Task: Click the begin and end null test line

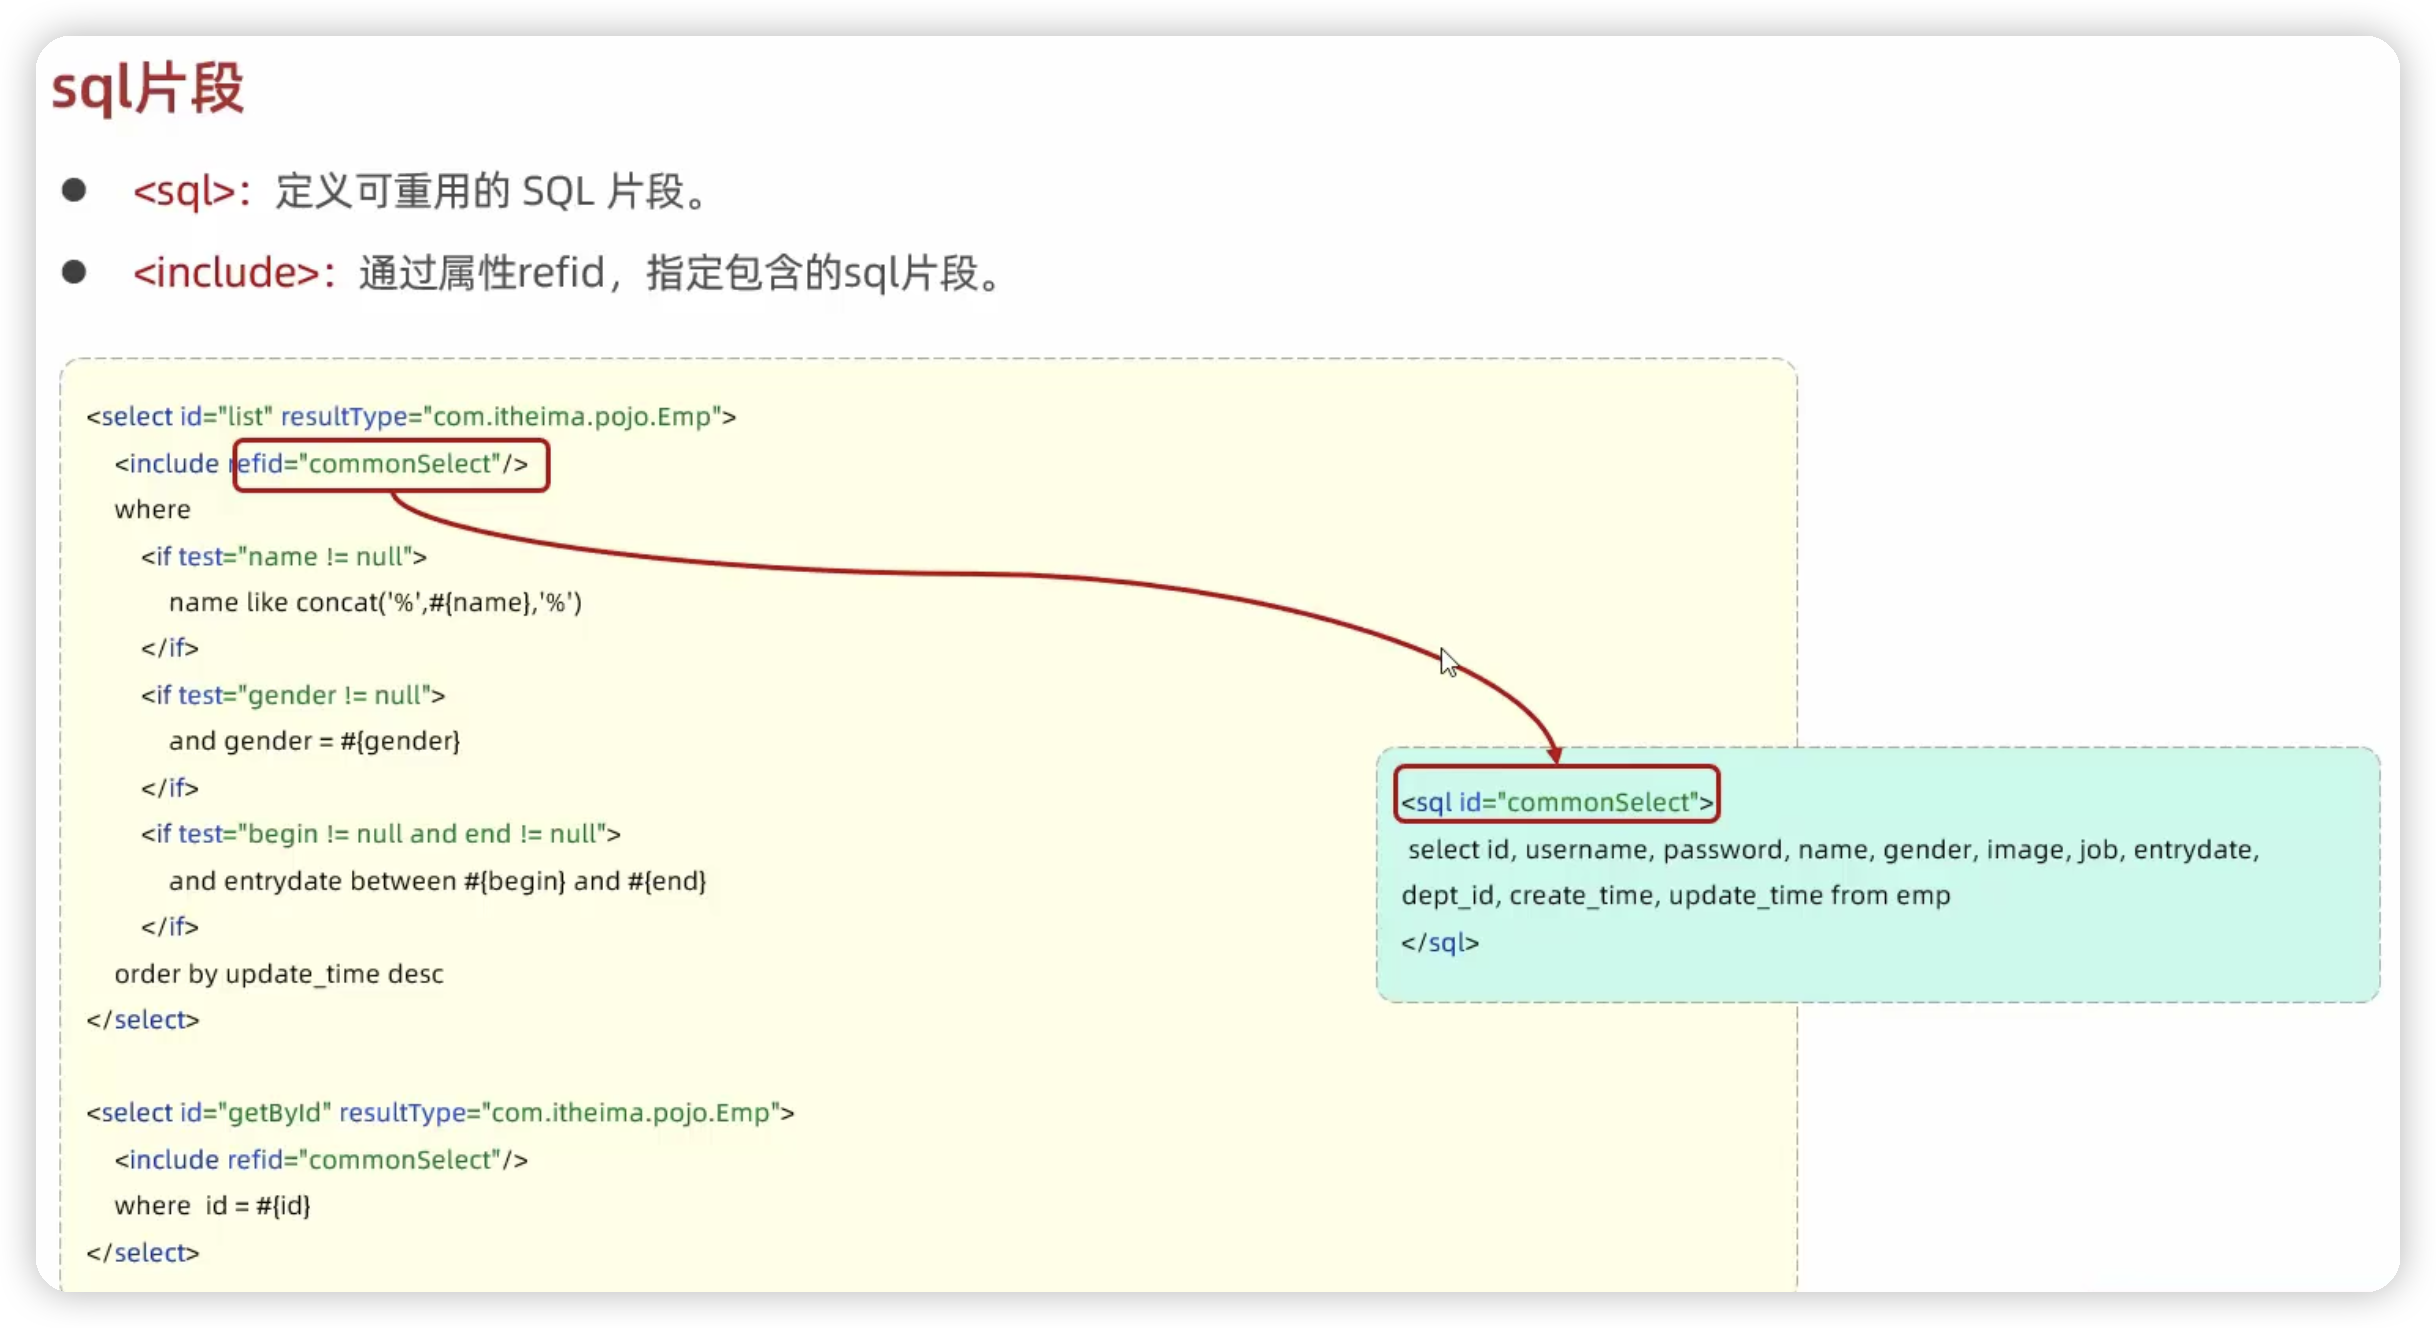Action: 380,834
